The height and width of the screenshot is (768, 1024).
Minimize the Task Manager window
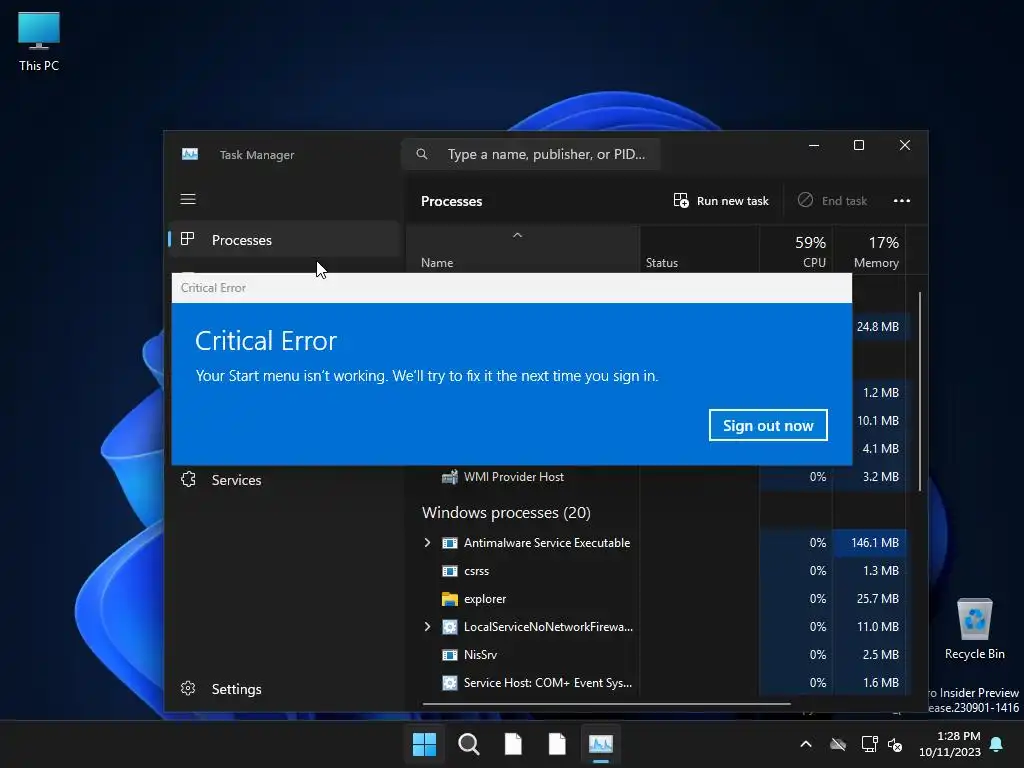[x=814, y=145]
